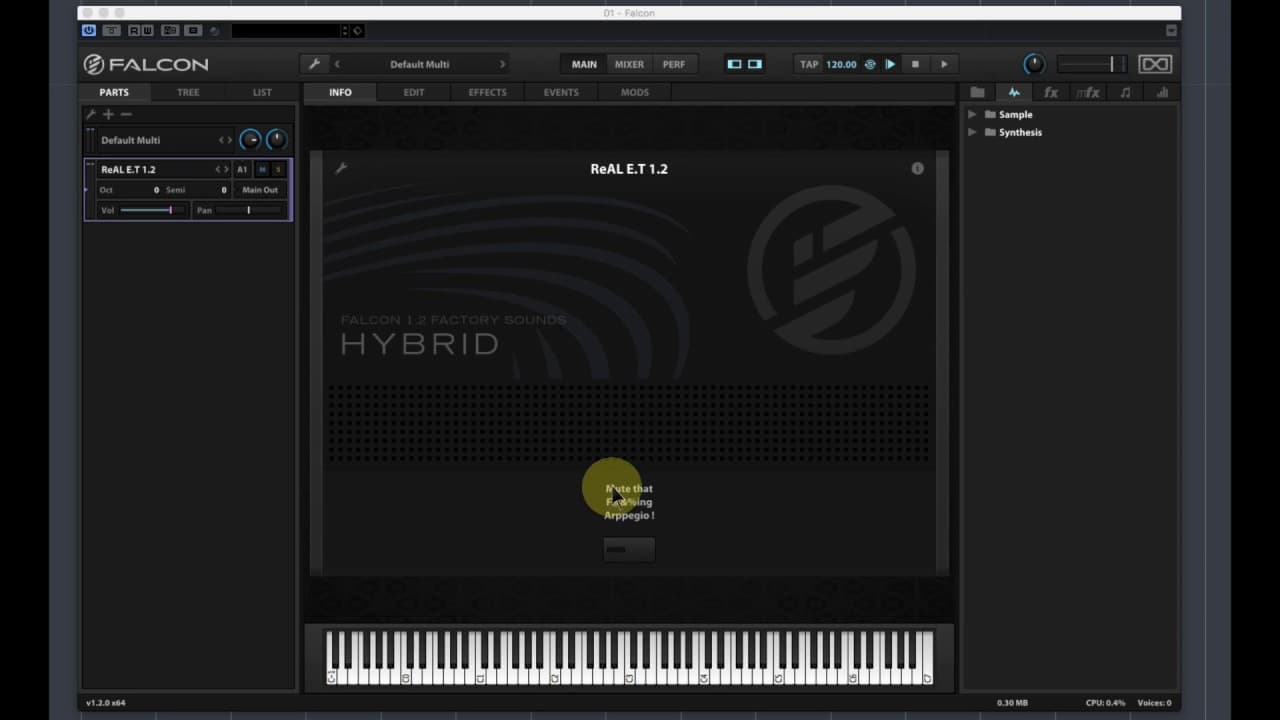Click the UVI logo icon
This screenshot has width=1280, height=720.
(x=1155, y=64)
